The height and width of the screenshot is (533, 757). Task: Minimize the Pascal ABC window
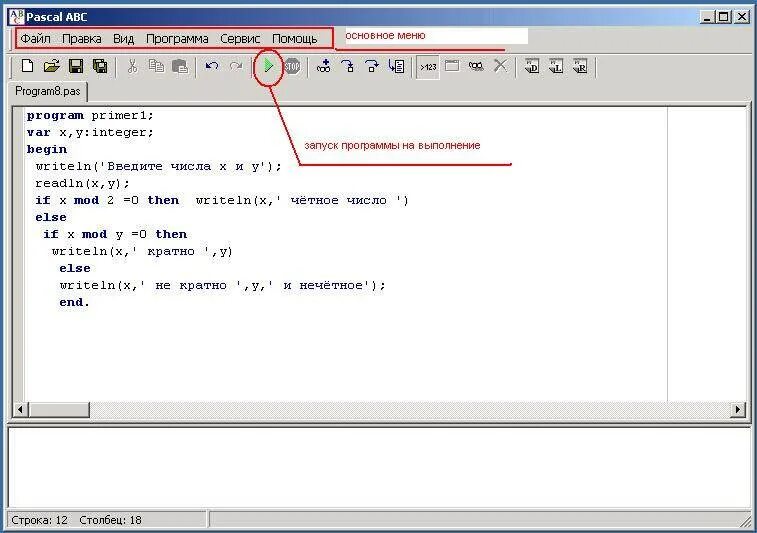pyautogui.click(x=707, y=17)
